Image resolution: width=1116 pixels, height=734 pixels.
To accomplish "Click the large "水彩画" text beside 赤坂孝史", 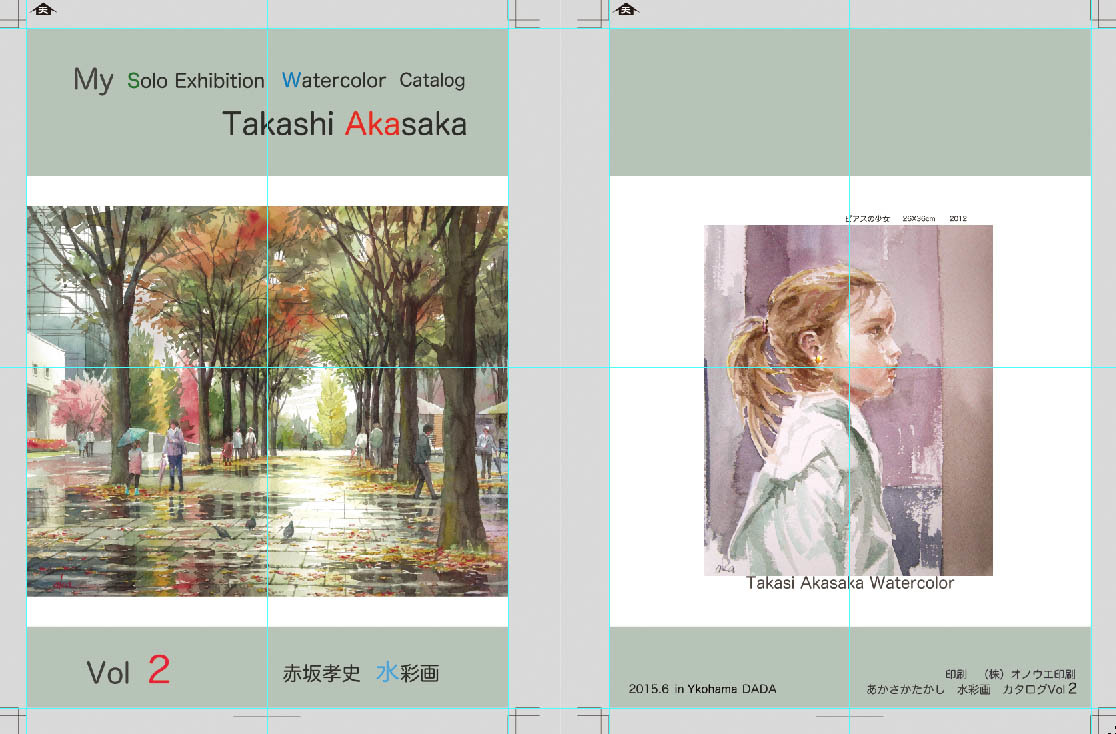I will [x=408, y=672].
